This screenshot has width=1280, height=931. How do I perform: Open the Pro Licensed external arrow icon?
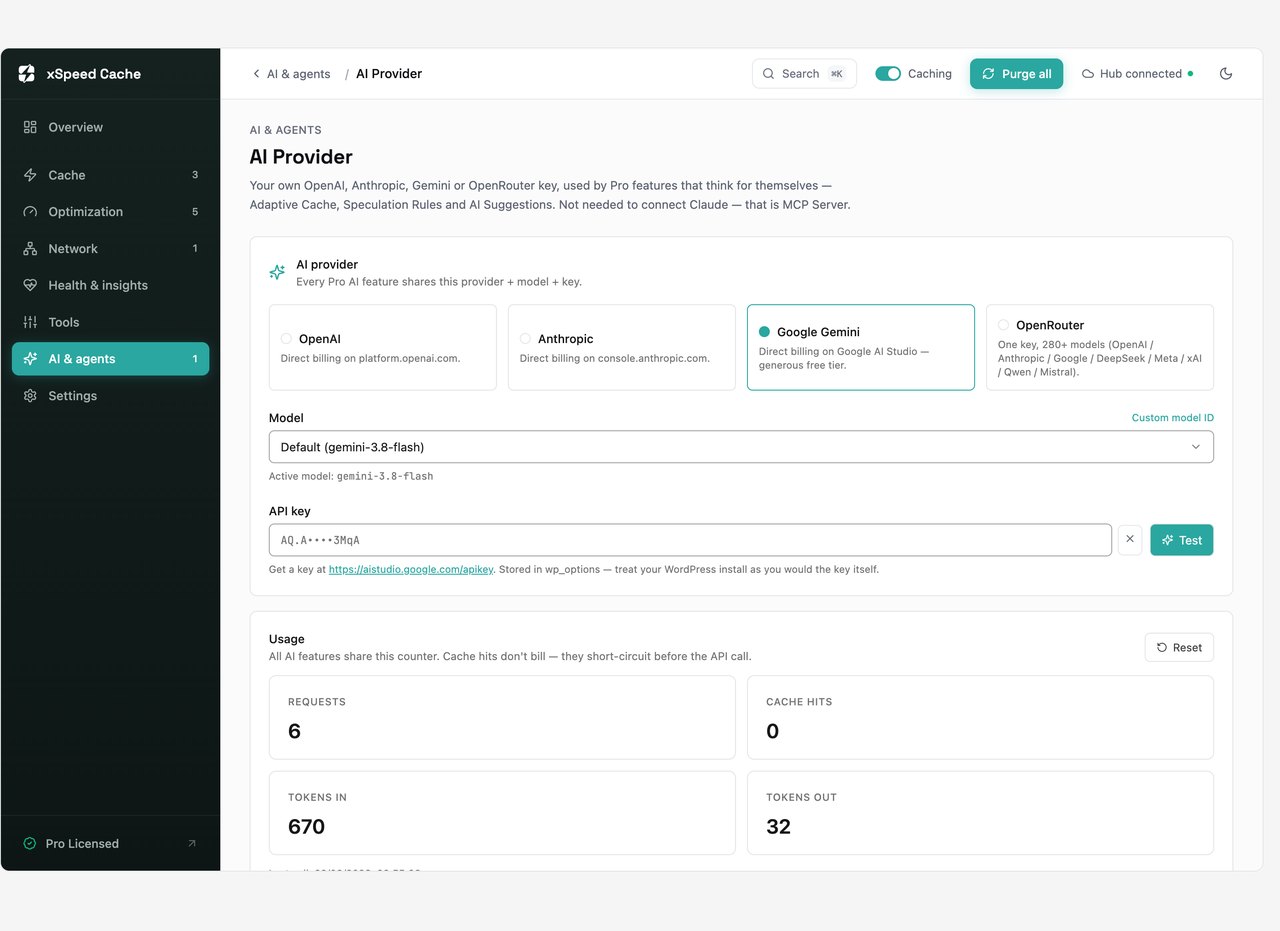pyautogui.click(x=192, y=844)
